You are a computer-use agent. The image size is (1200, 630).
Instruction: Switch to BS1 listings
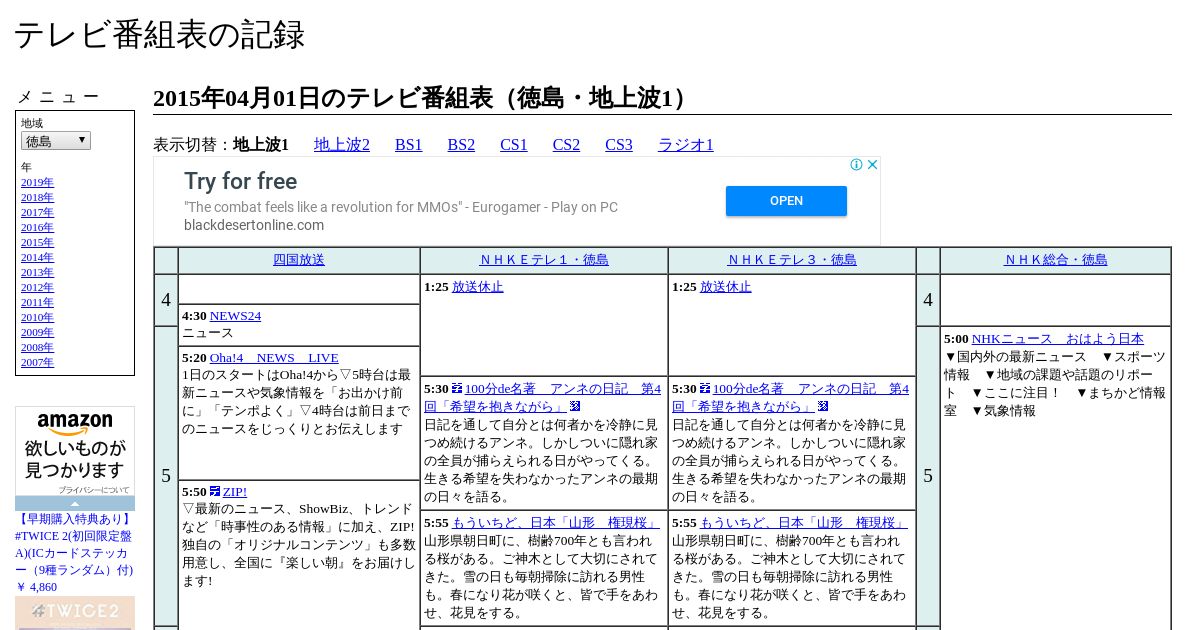coord(409,145)
